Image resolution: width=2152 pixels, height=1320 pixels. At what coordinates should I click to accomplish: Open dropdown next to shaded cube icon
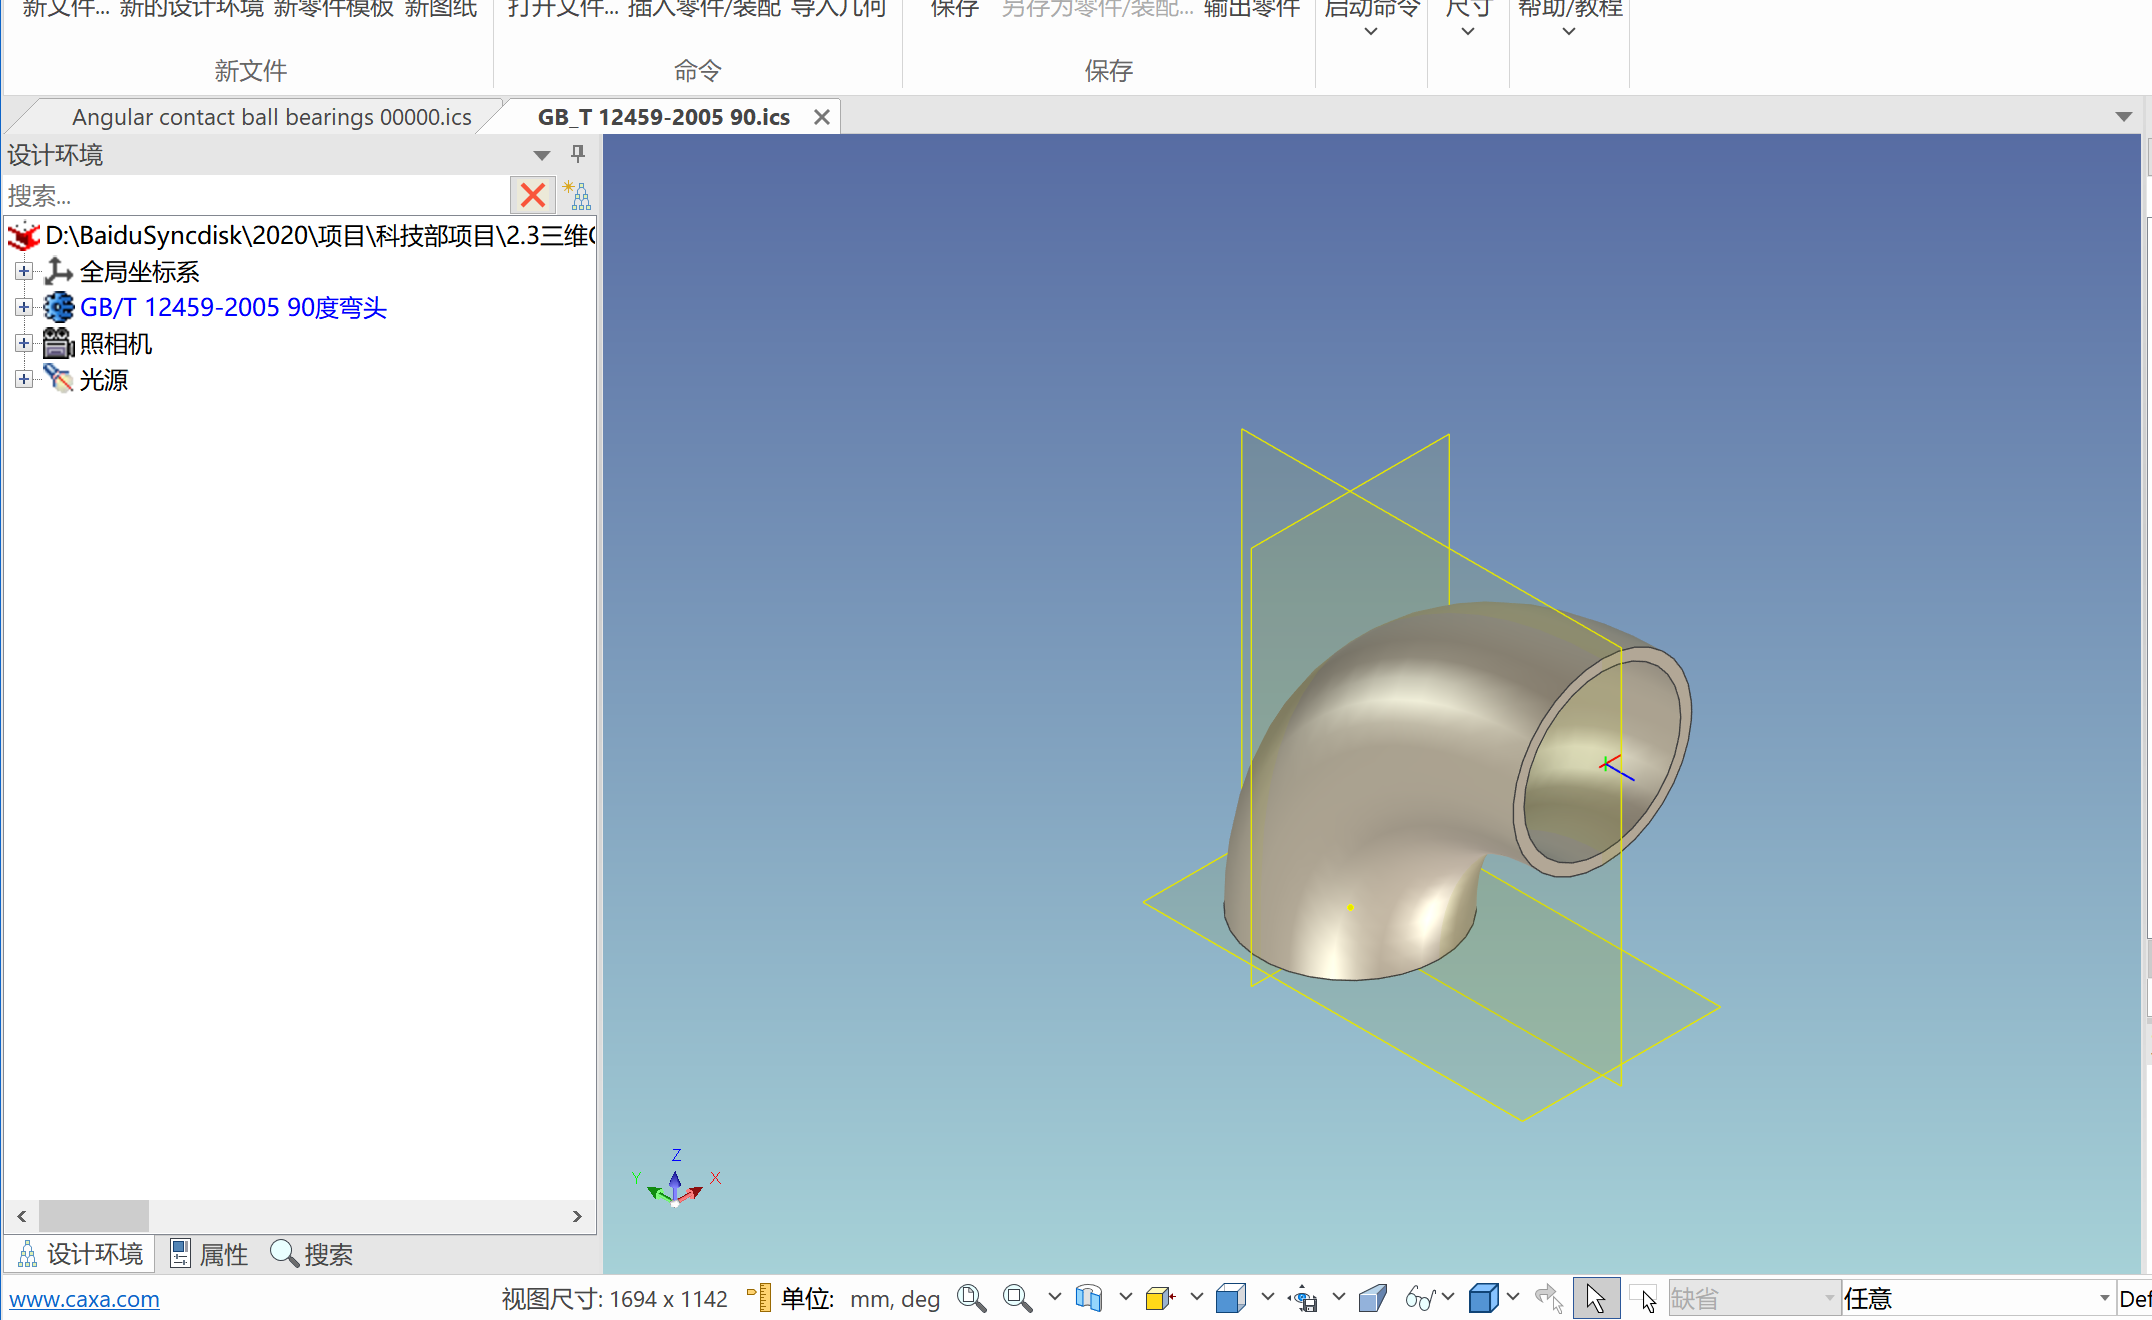[1513, 1297]
